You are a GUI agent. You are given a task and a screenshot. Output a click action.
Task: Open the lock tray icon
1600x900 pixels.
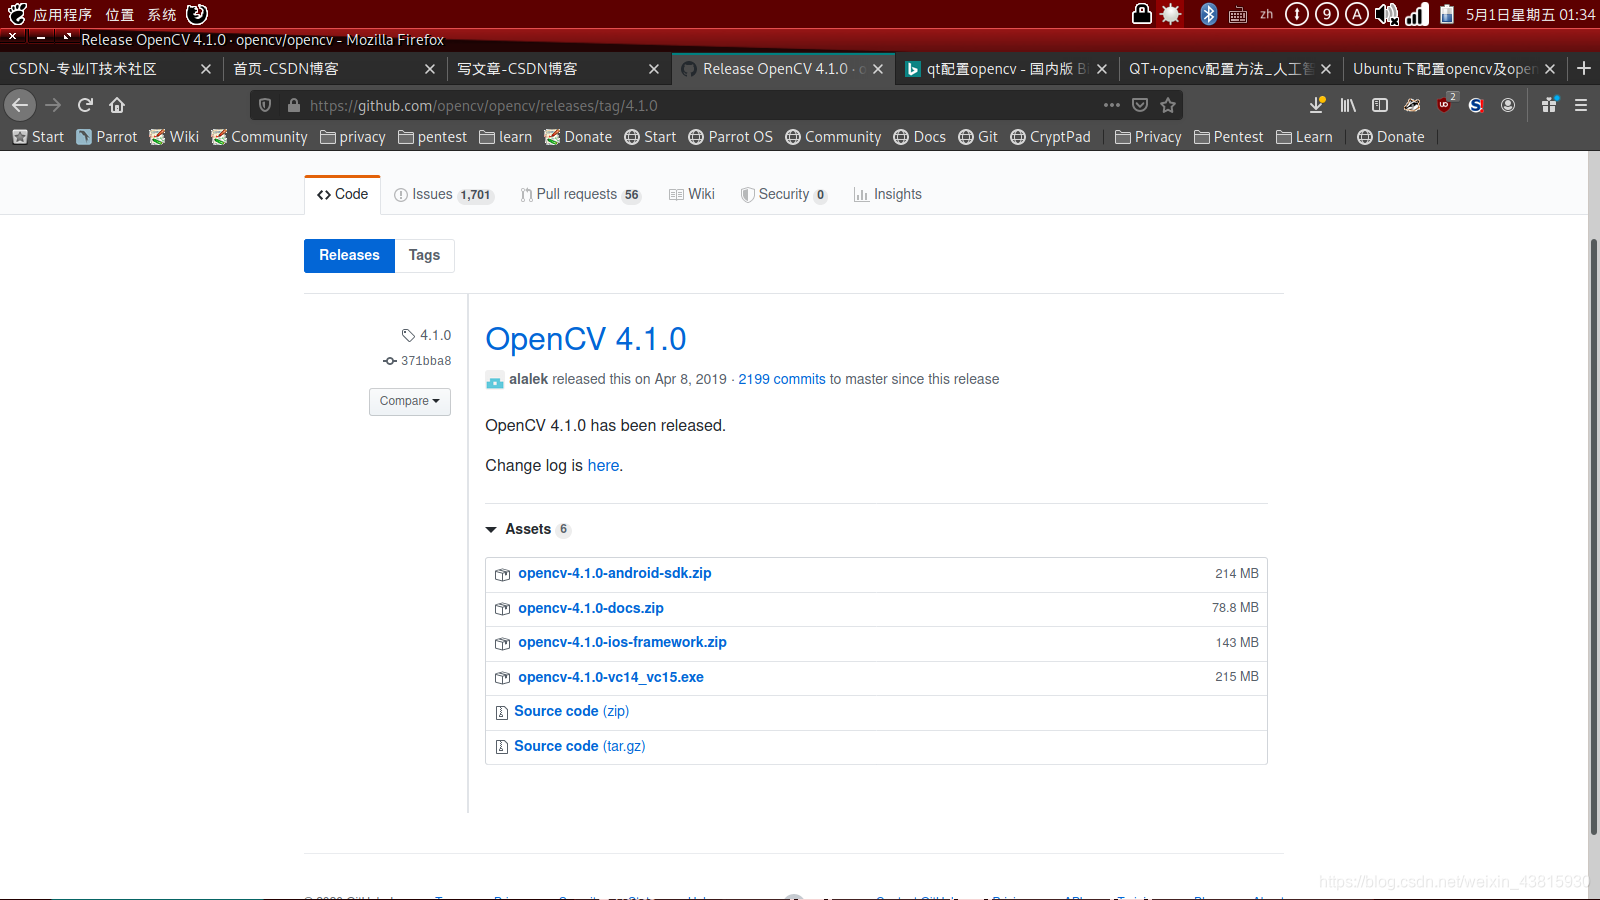[1141, 13]
